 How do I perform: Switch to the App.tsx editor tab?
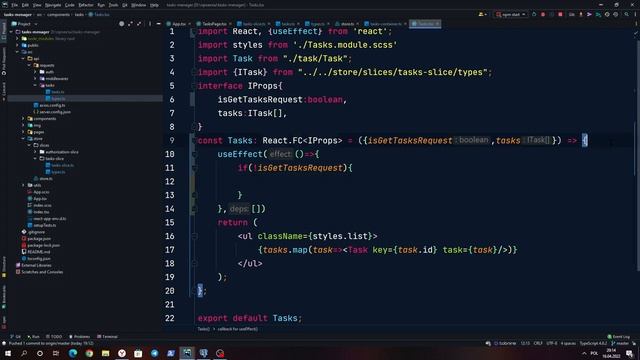(179, 24)
